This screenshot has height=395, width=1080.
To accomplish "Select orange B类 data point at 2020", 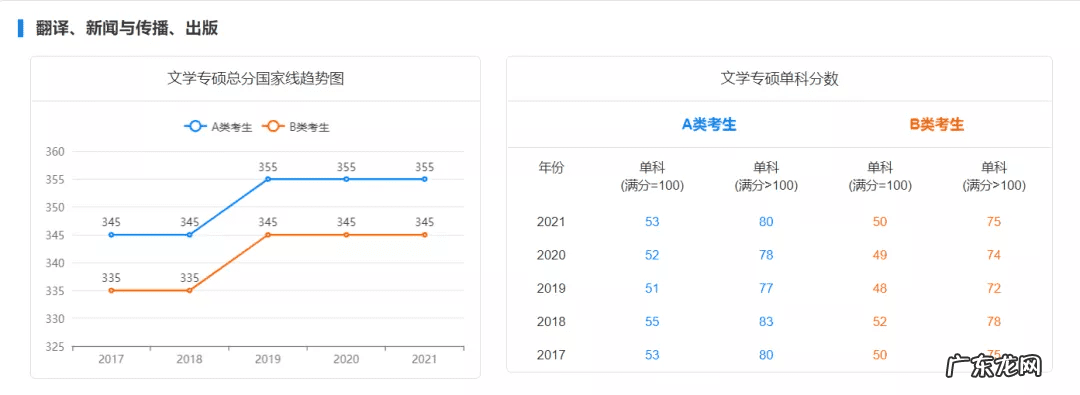I will coord(346,235).
